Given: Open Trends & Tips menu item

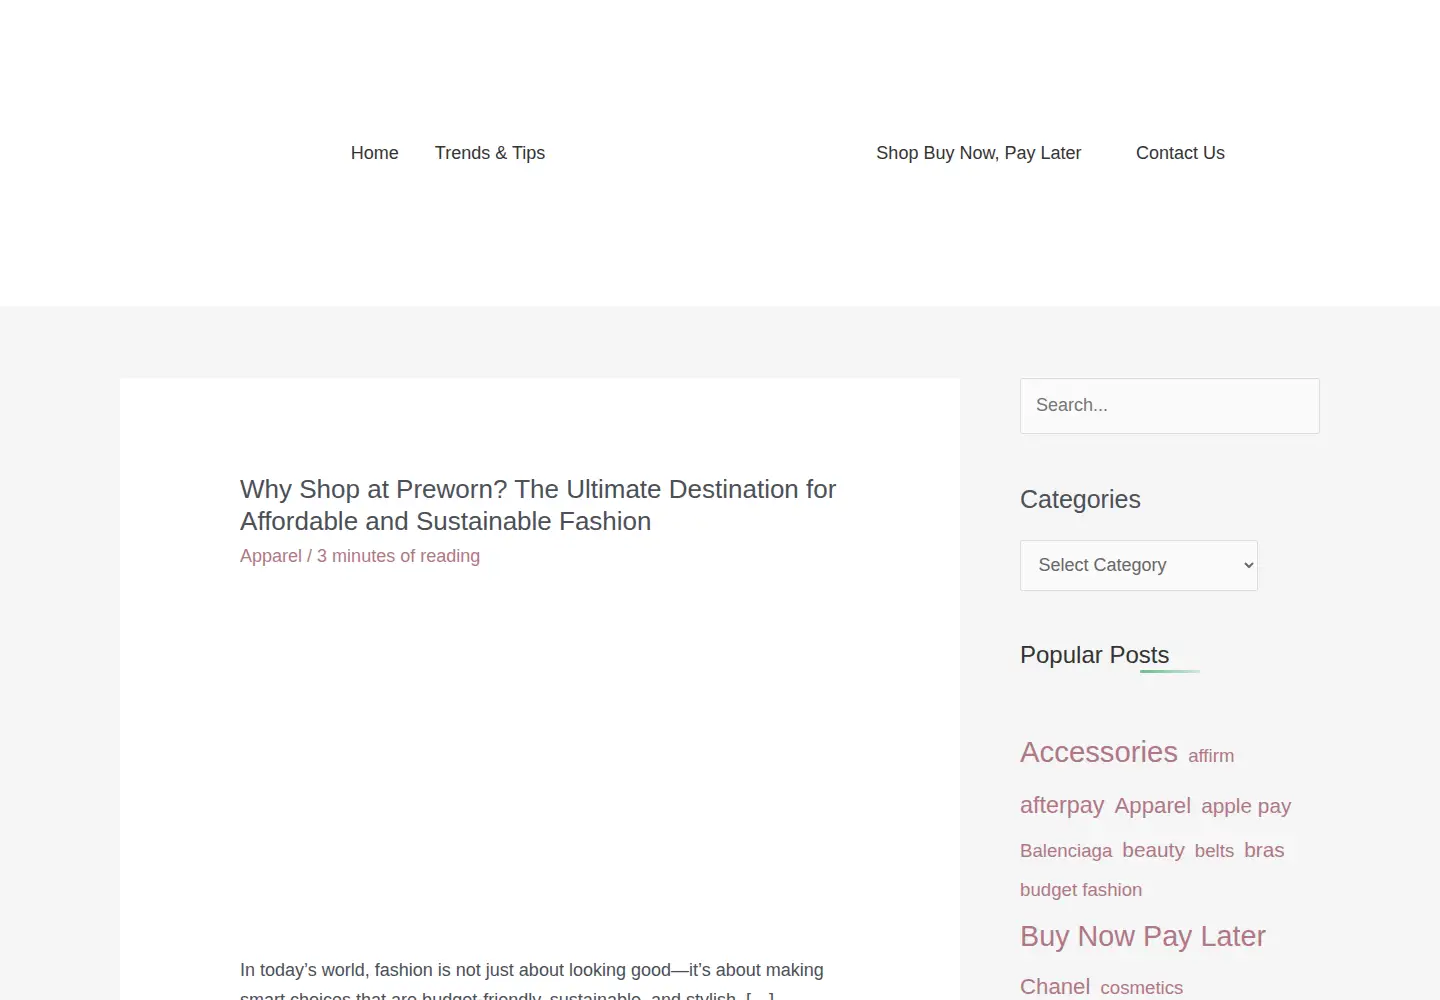Looking at the screenshot, I should tap(490, 153).
